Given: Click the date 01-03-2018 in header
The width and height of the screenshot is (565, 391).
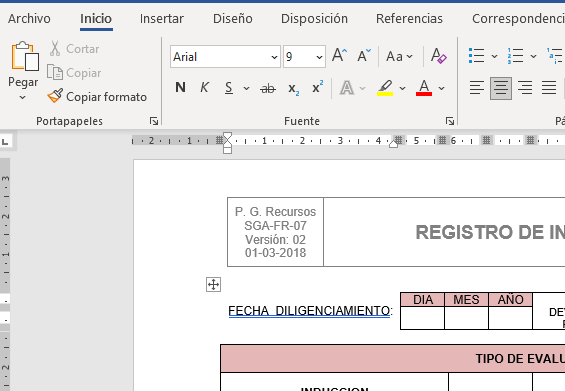Looking at the screenshot, I should (275, 253).
